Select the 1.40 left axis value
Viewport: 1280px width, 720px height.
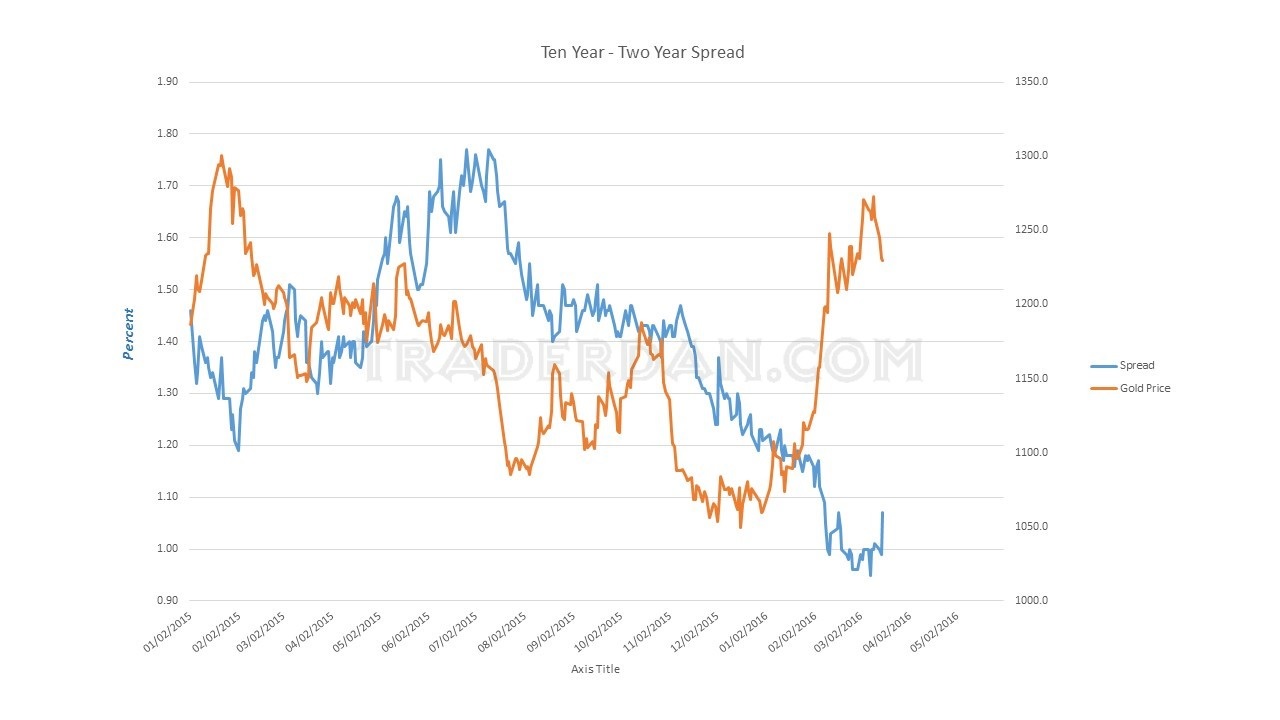168,341
